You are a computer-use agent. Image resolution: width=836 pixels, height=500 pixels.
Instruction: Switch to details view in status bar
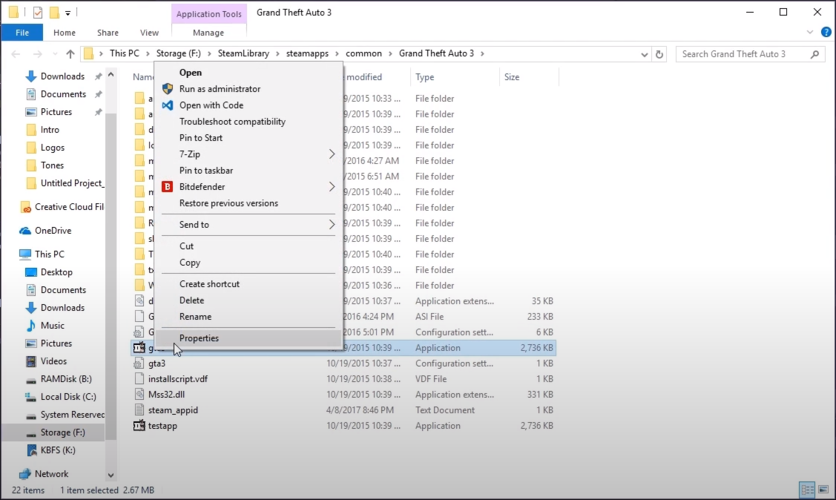807,490
